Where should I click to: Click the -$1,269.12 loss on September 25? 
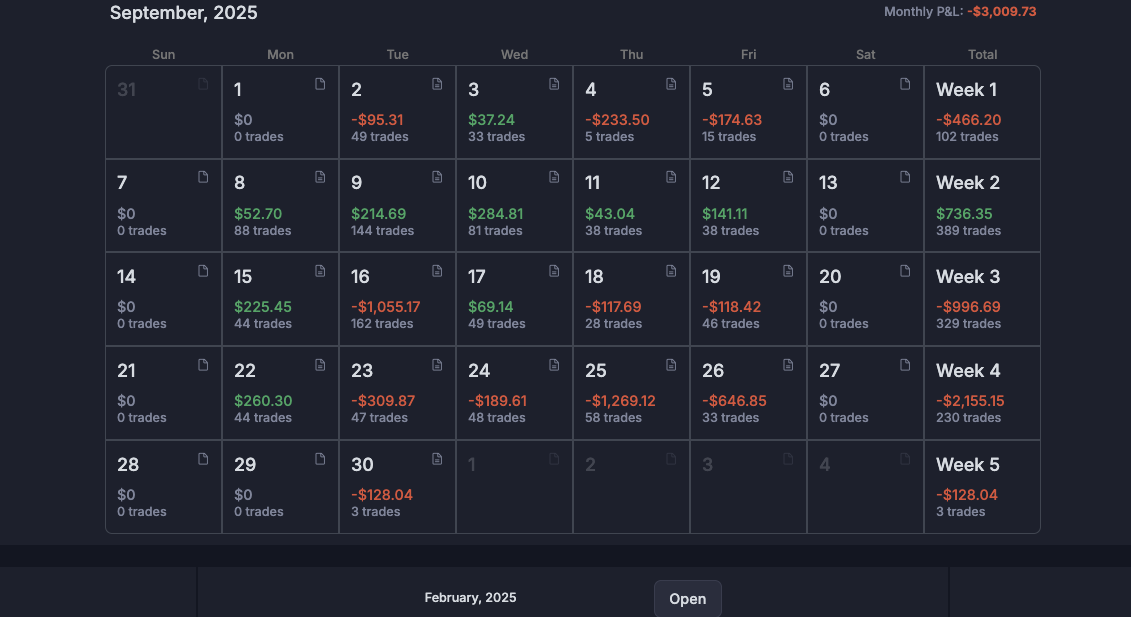click(620, 401)
